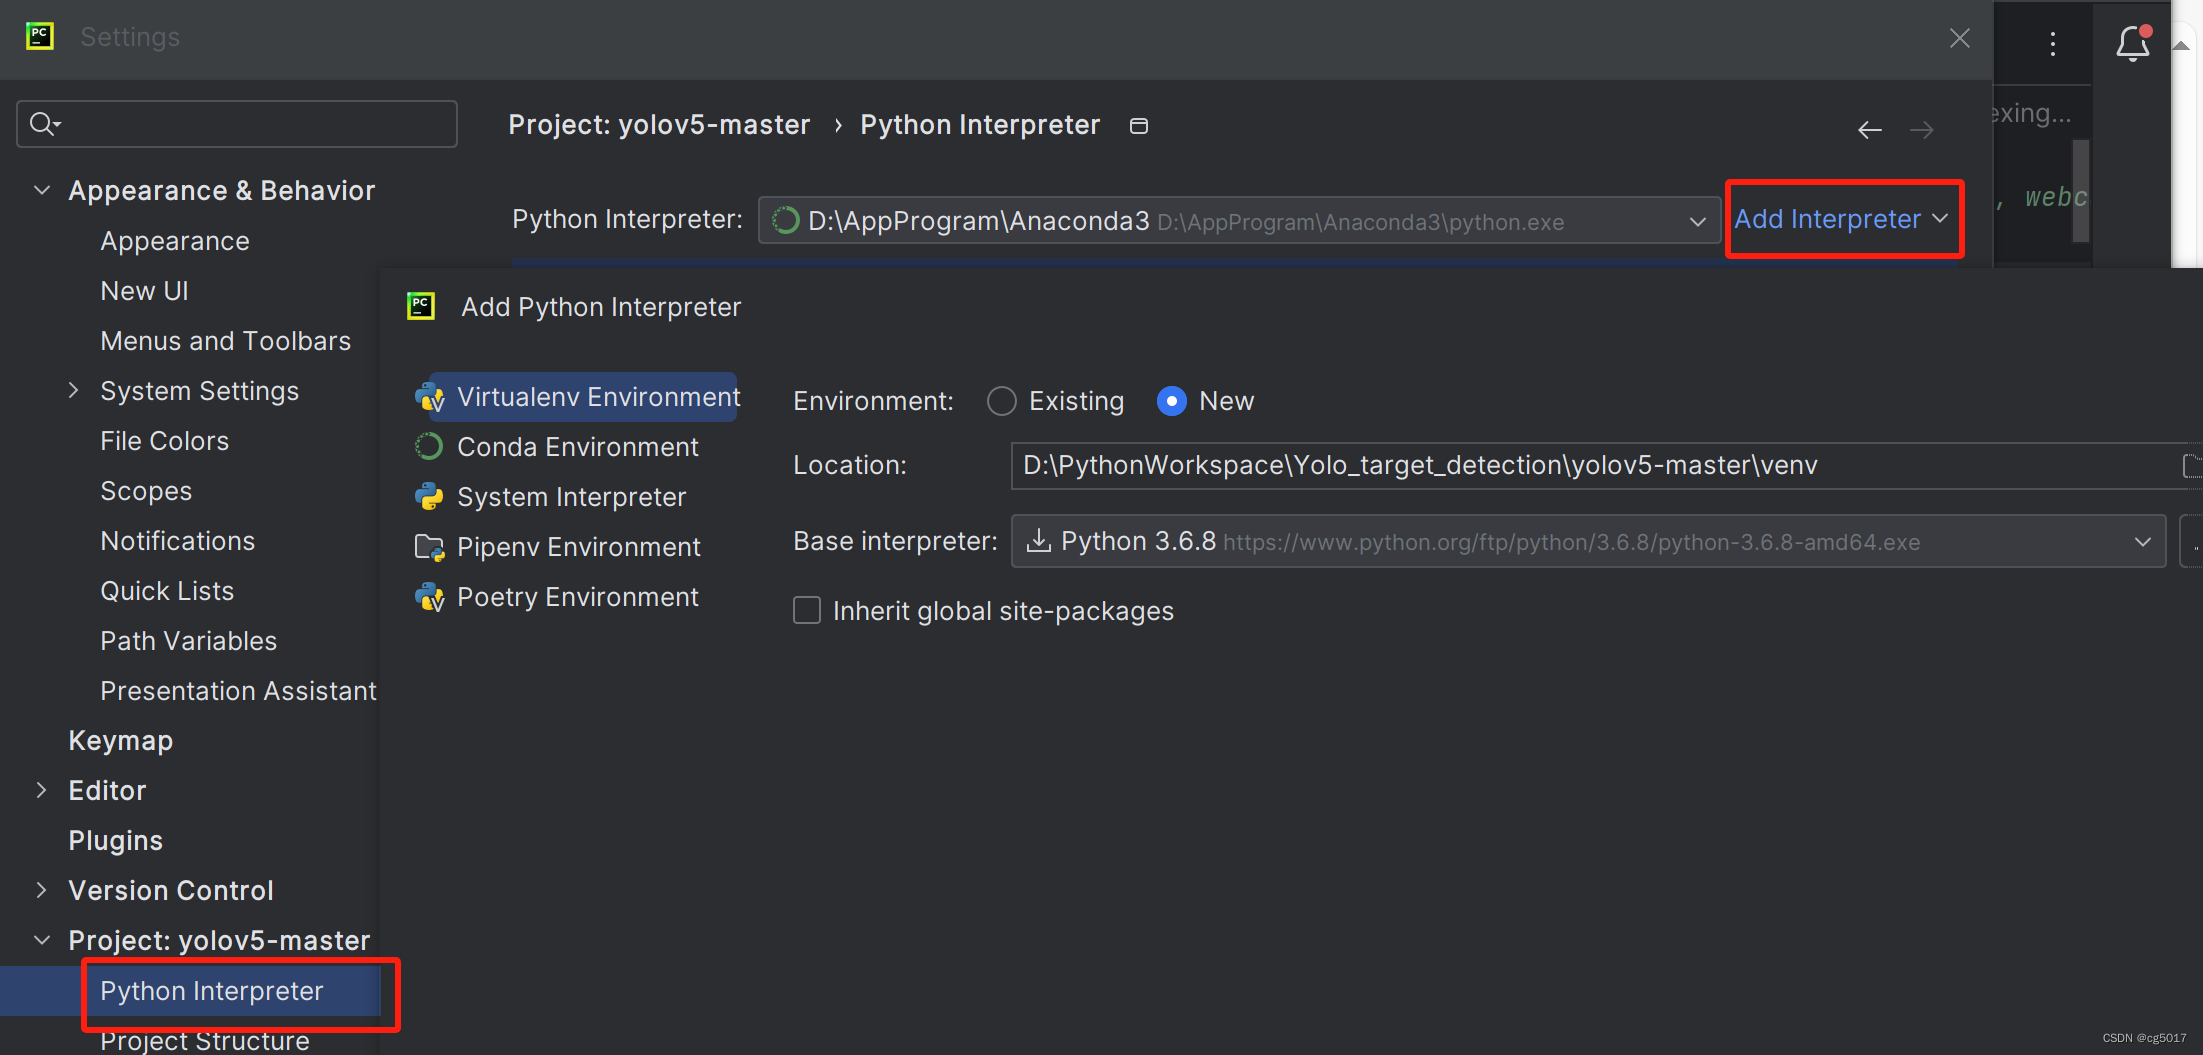Open notifications bell in main window
2203x1055 pixels.
2133,43
